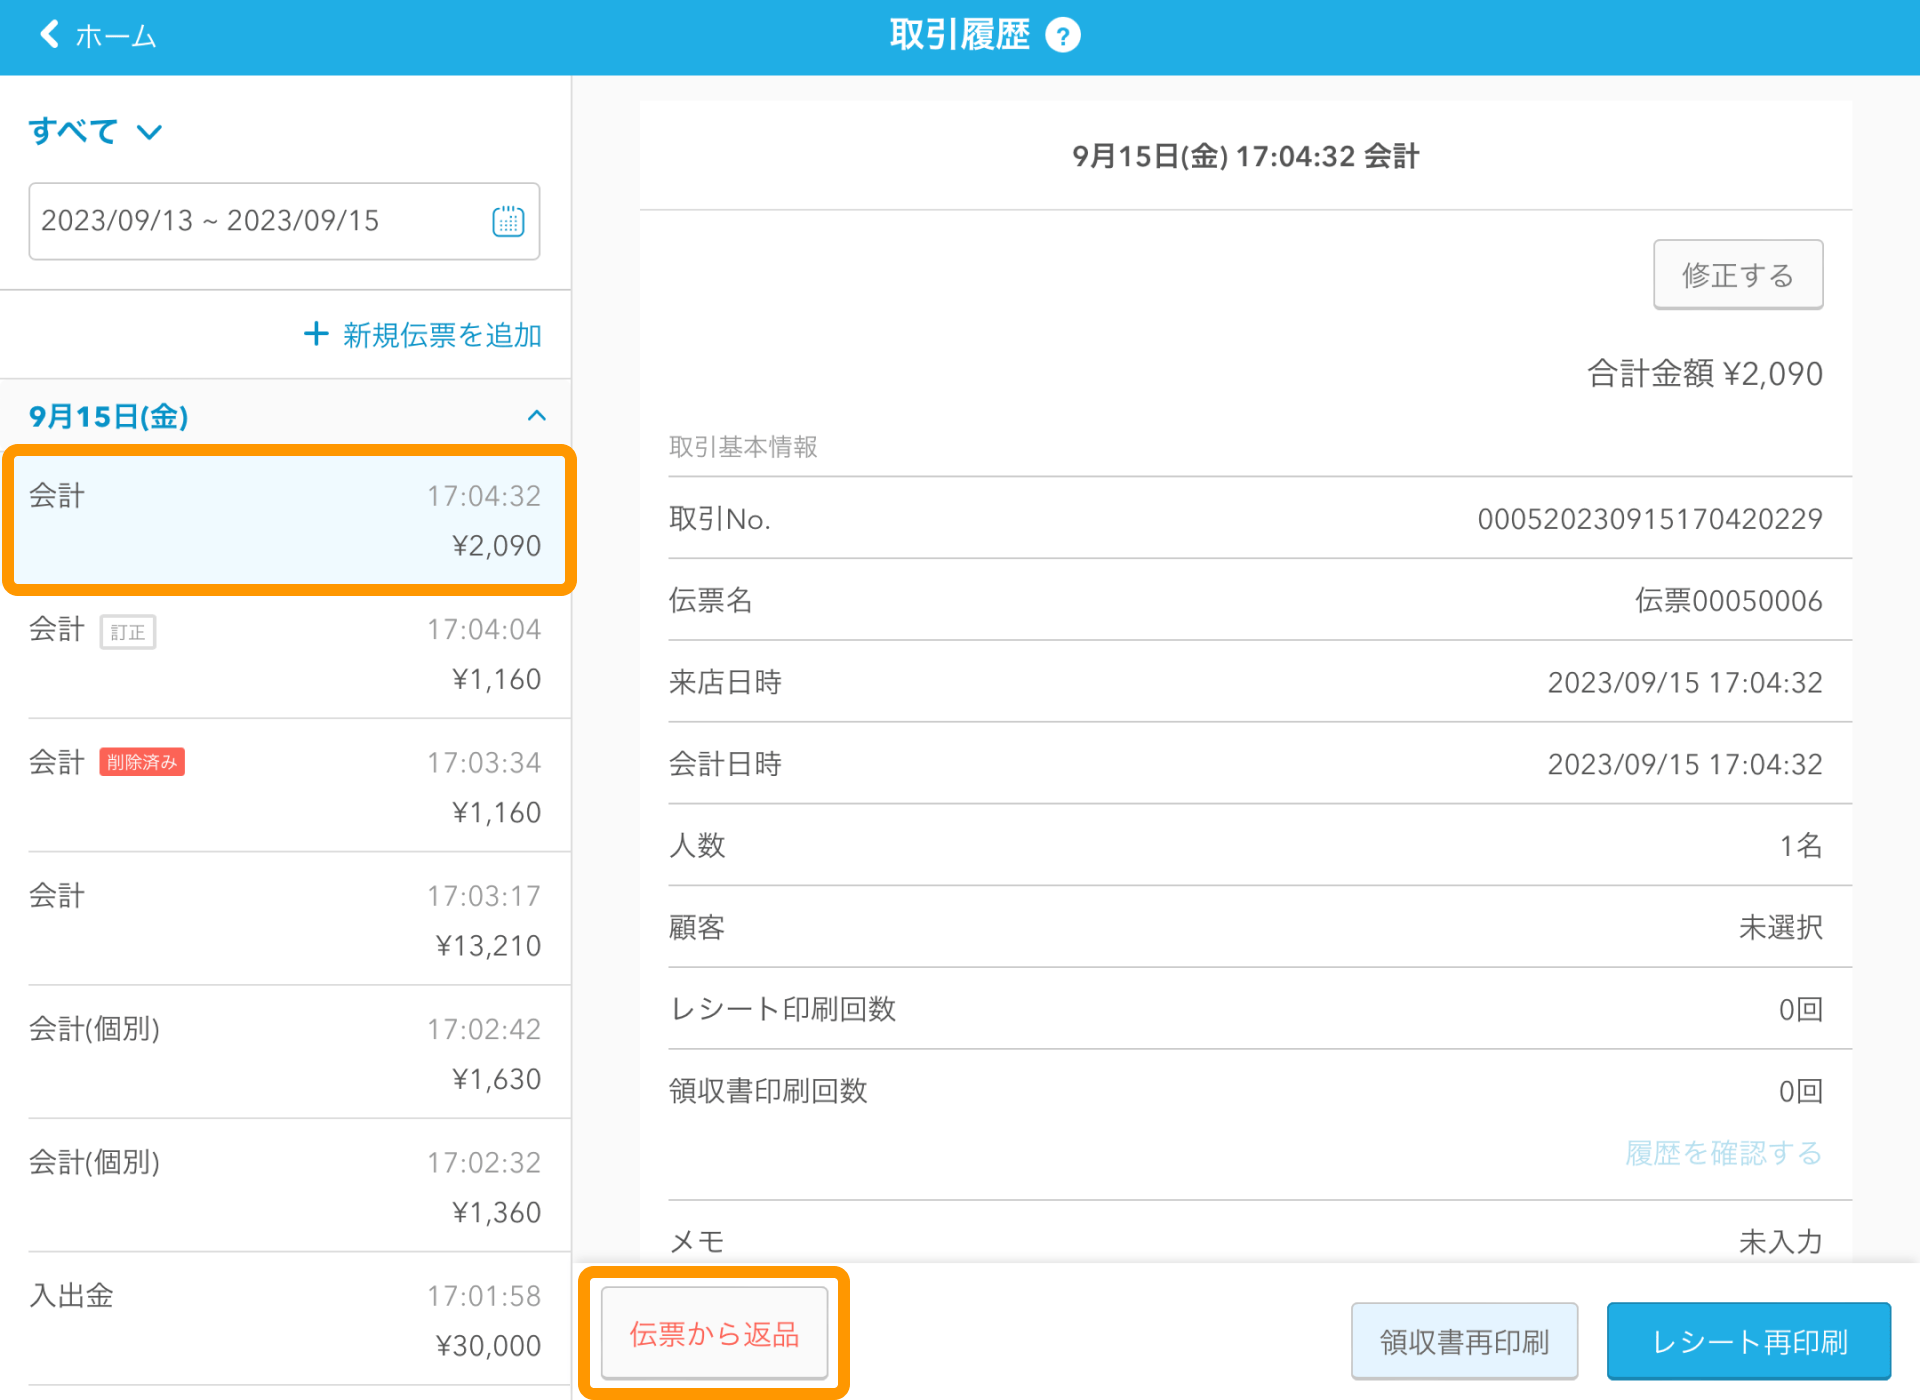Collapse the 9月15日(金) transaction group

tap(537, 416)
